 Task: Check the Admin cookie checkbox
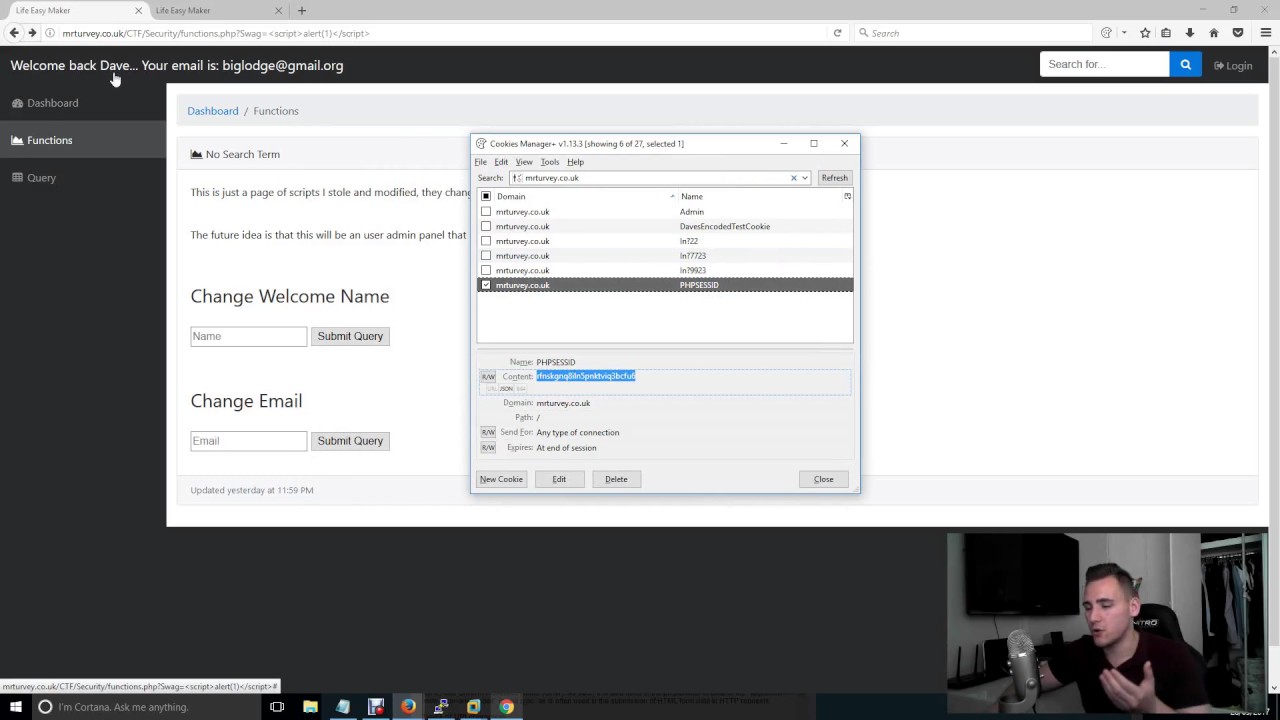coord(486,212)
